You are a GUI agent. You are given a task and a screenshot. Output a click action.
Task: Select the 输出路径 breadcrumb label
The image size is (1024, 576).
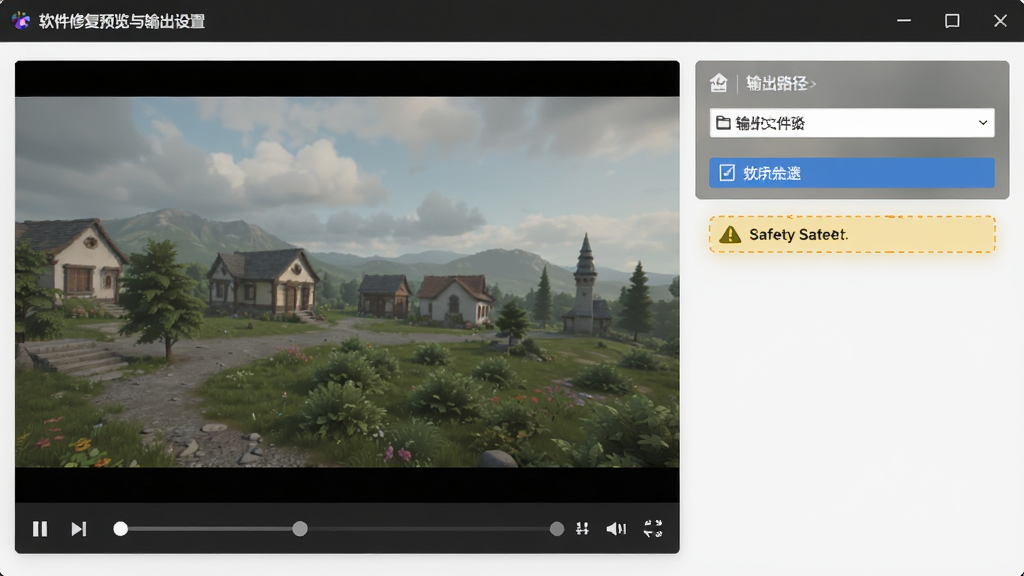pos(776,83)
